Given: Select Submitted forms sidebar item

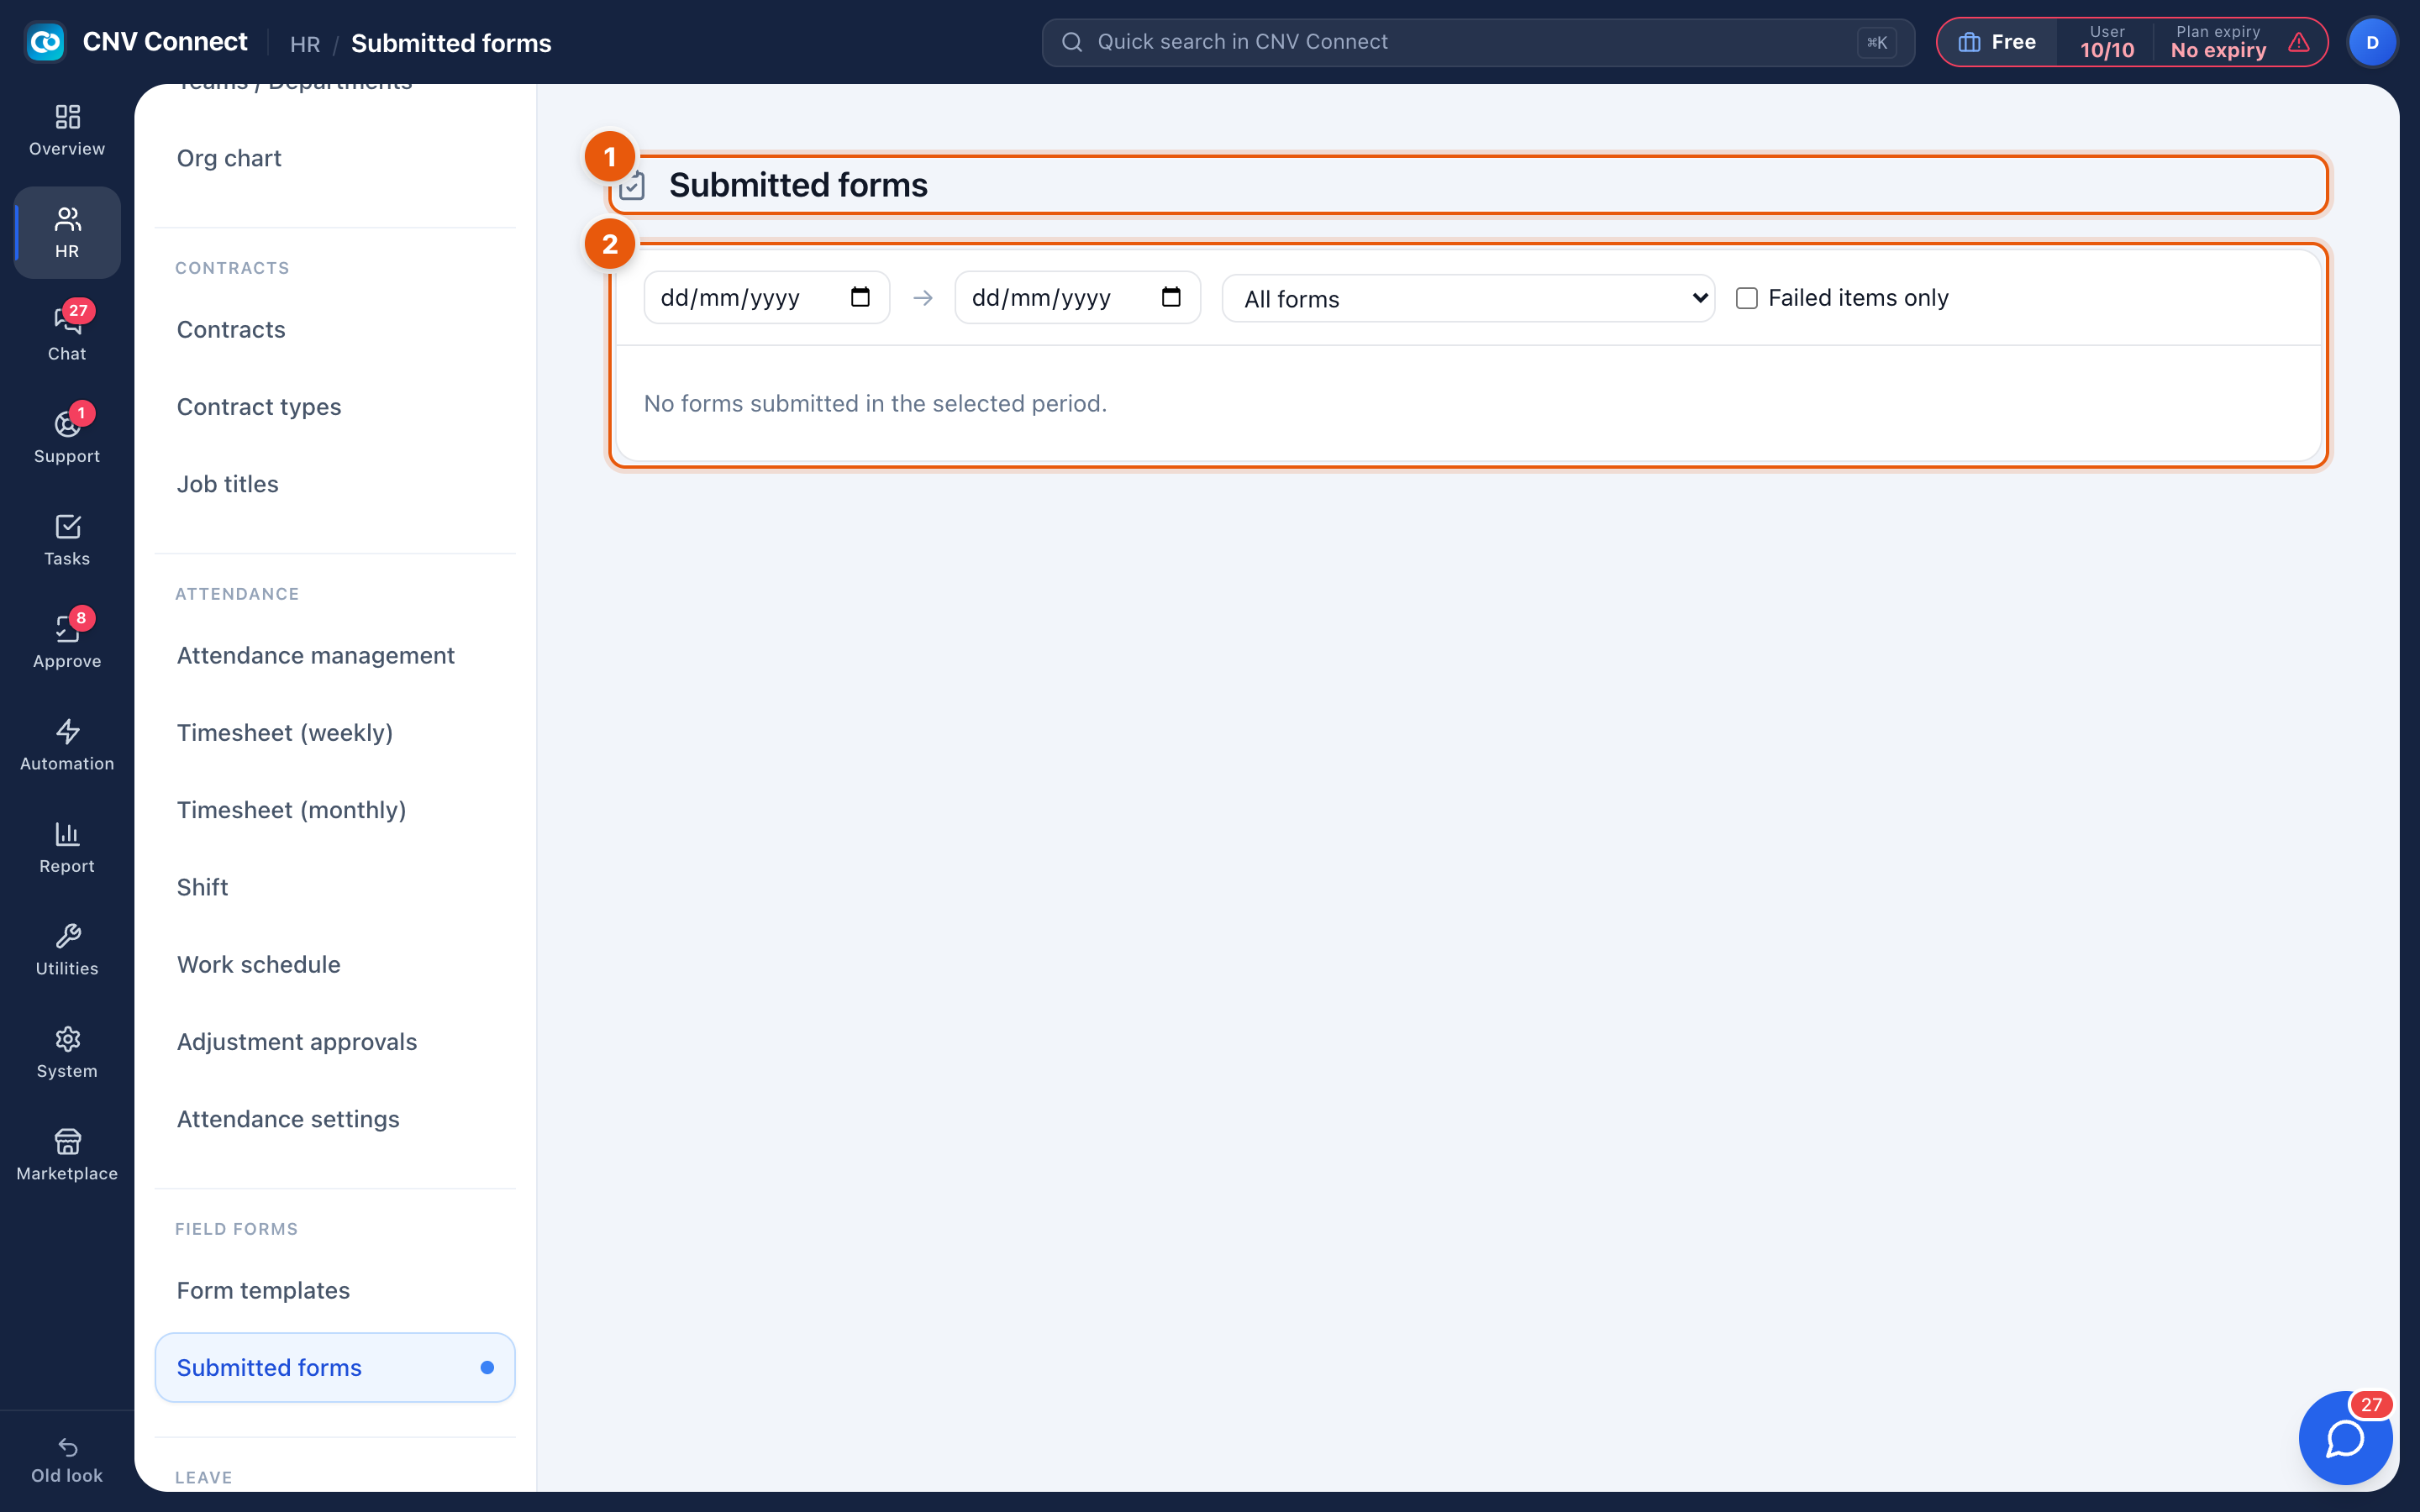Looking at the screenshot, I should coord(335,1368).
